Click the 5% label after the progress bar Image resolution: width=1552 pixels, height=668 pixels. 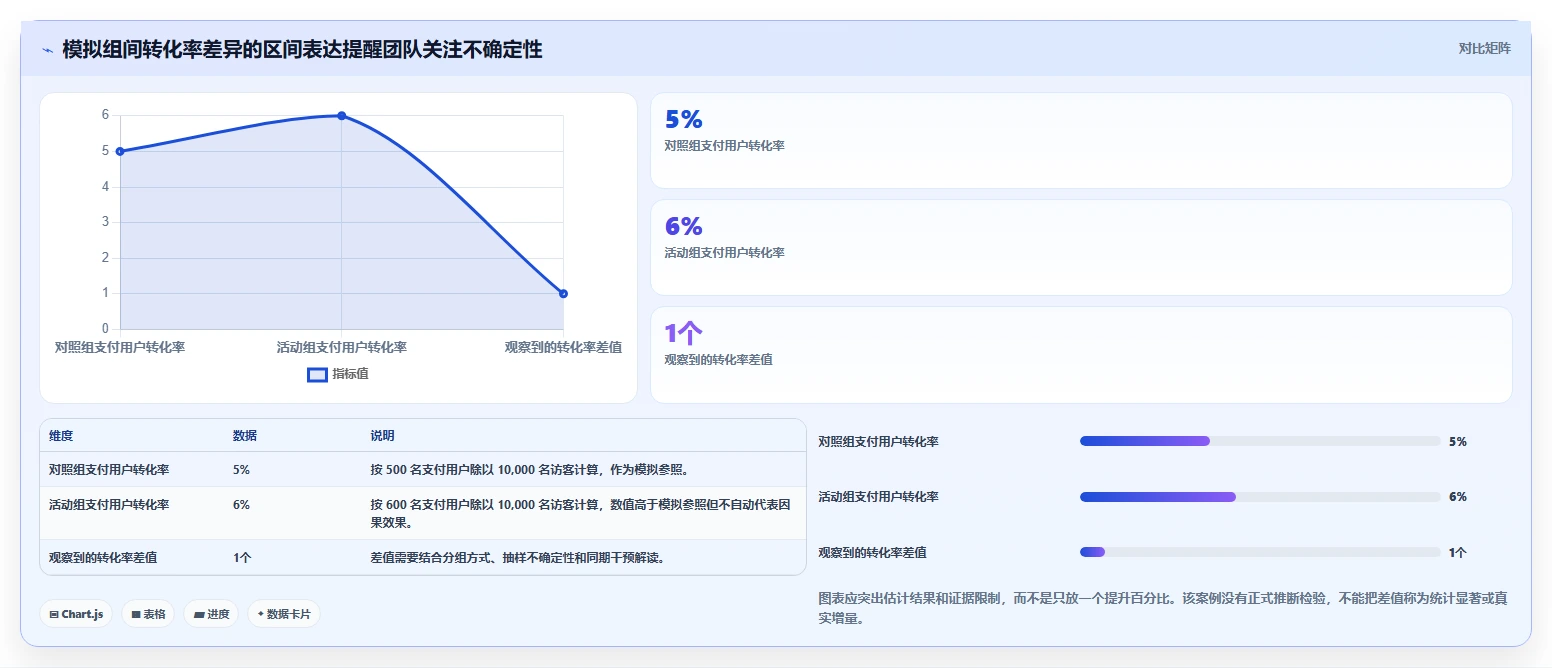pos(1458,441)
